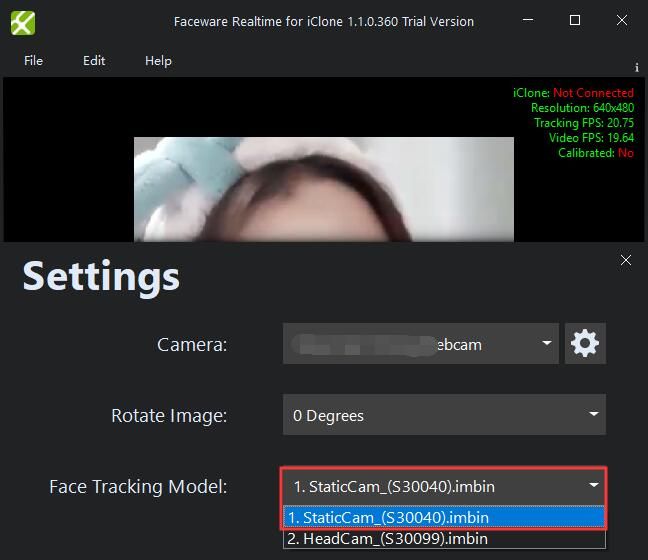
Task: Click on the webcam video preview
Action: [x=323, y=190]
